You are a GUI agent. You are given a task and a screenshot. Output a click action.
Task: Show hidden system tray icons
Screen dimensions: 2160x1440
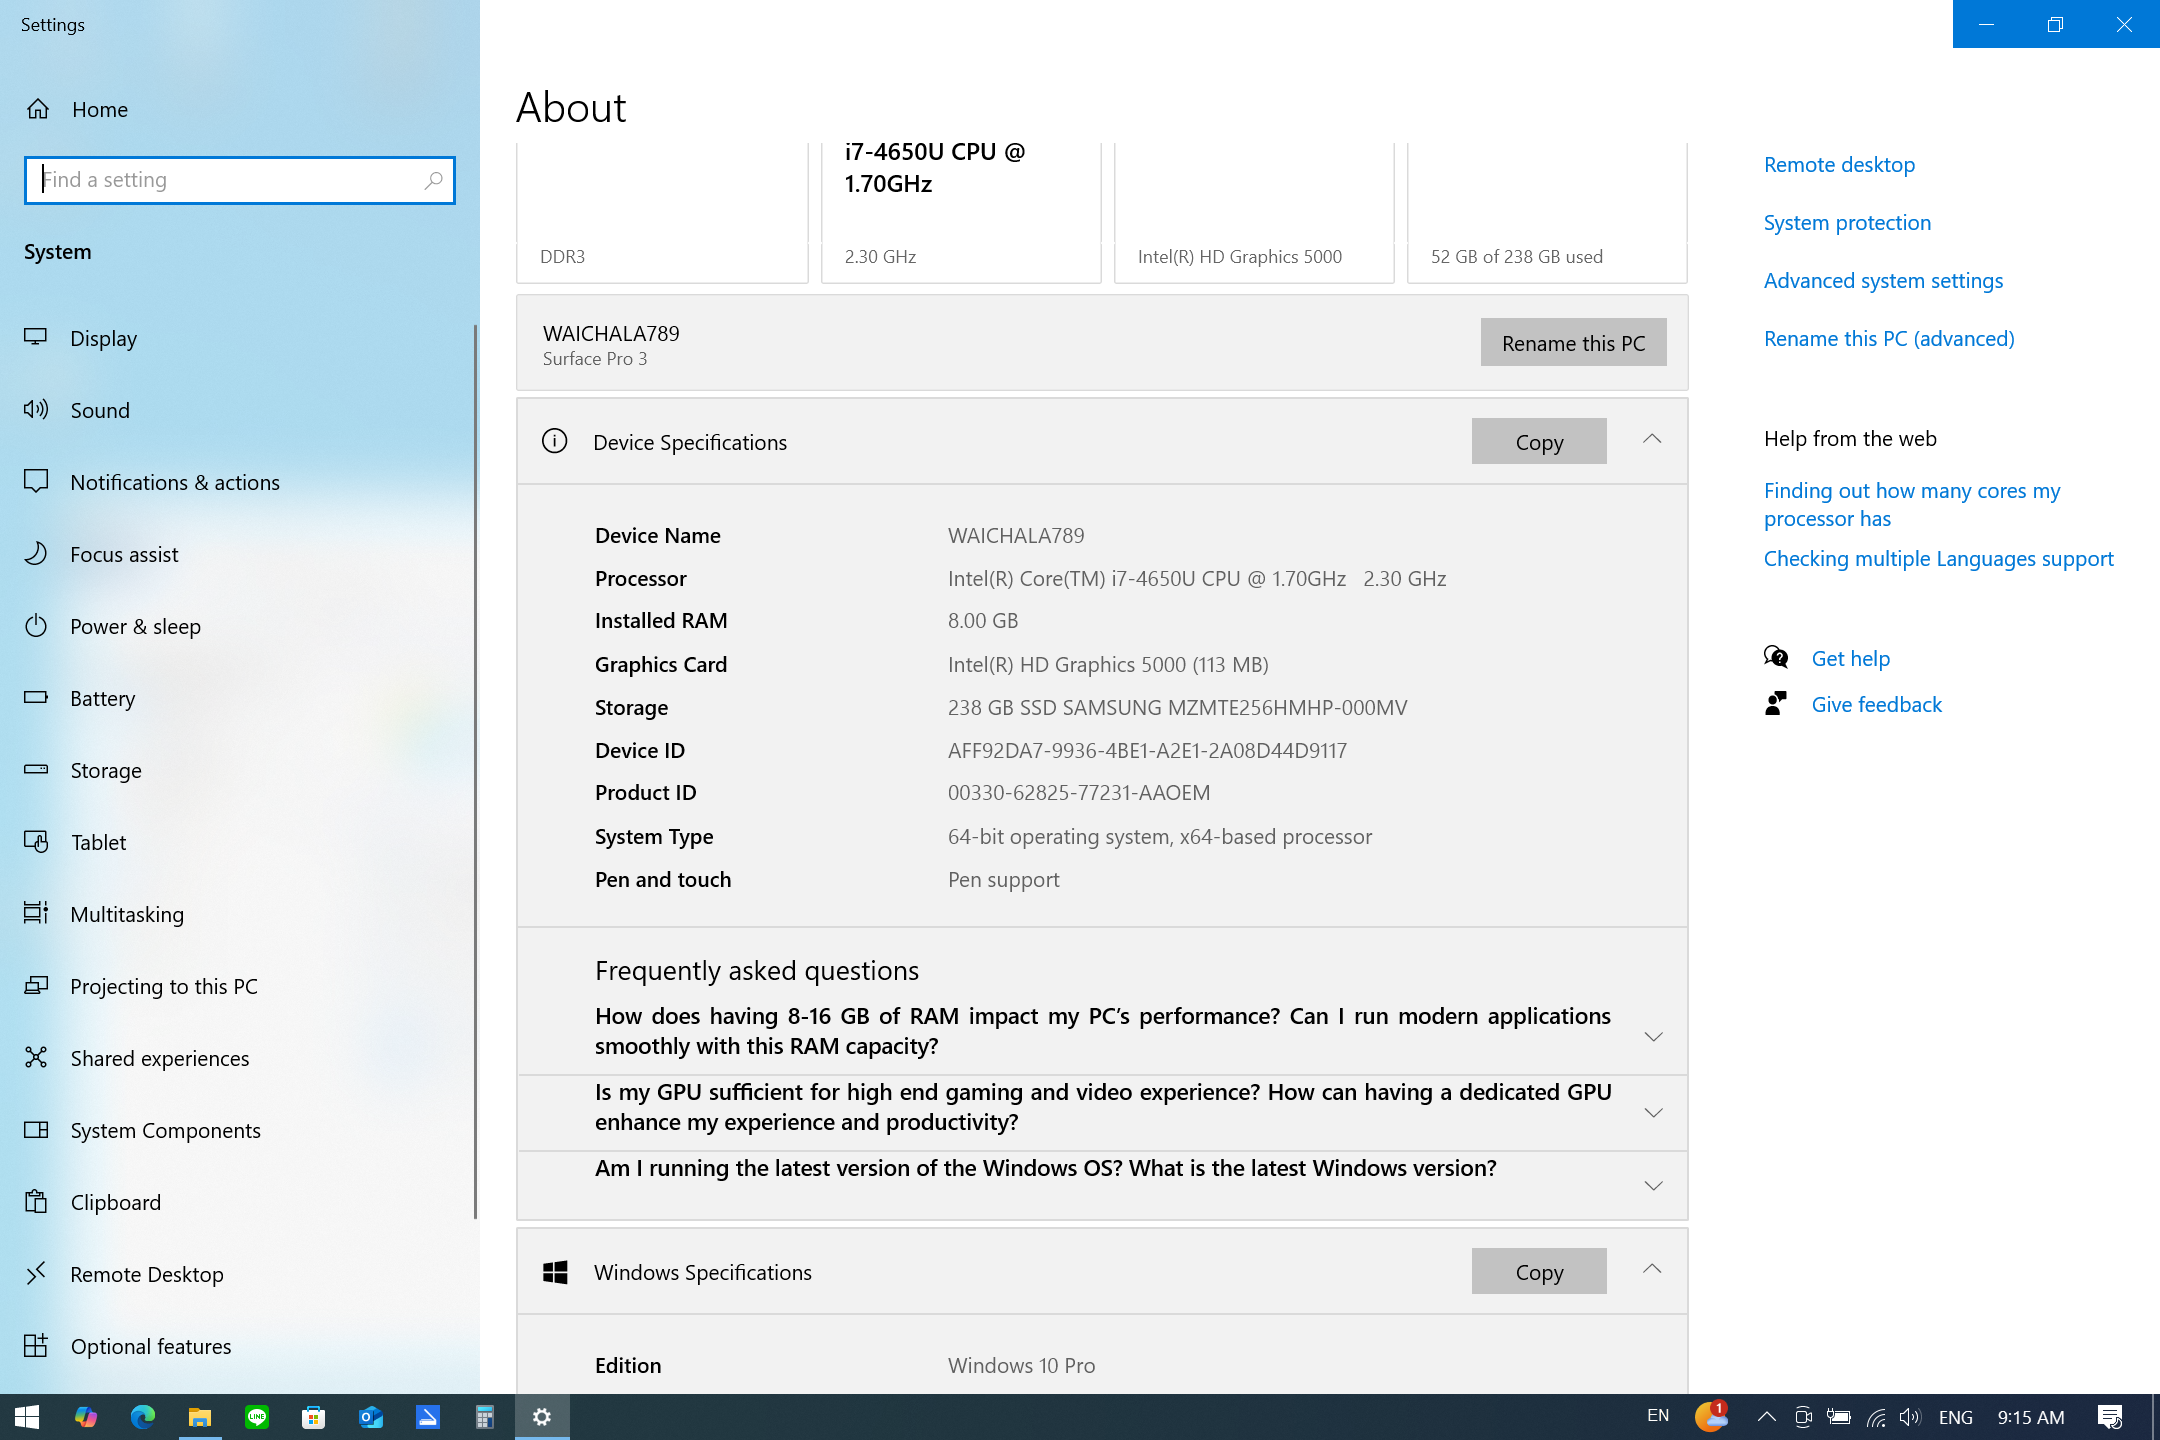(1767, 1417)
